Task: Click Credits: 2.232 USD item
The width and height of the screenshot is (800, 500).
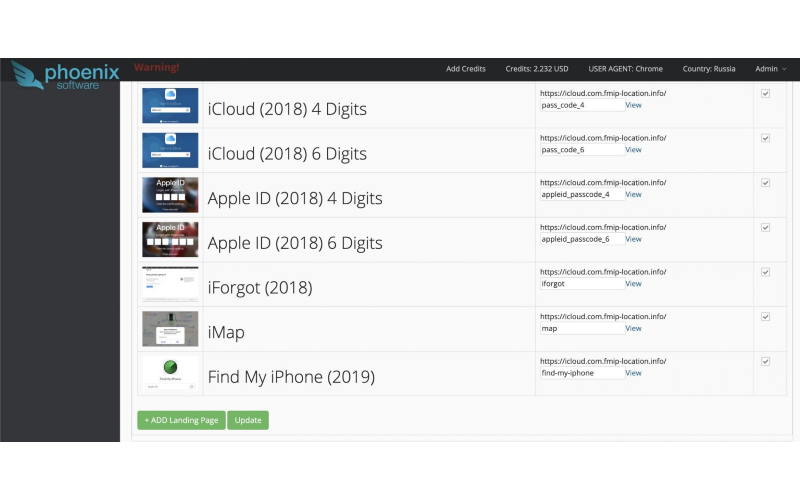Action: [x=537, y=69]
